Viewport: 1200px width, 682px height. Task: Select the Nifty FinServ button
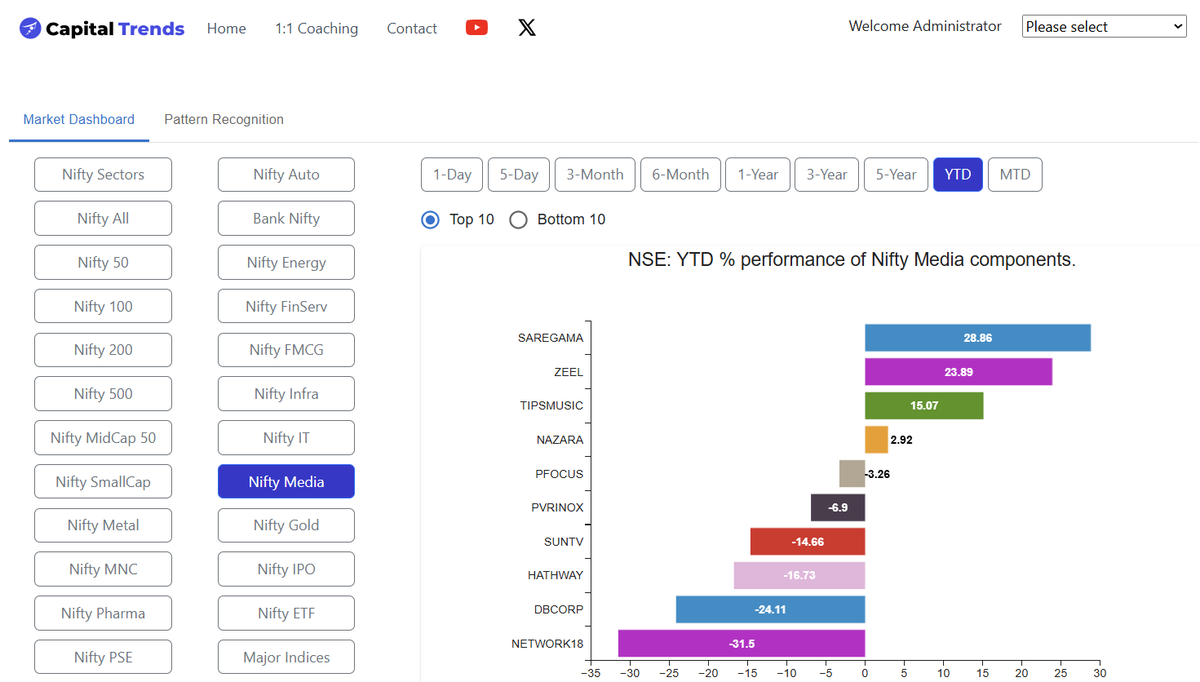(286, 306)
